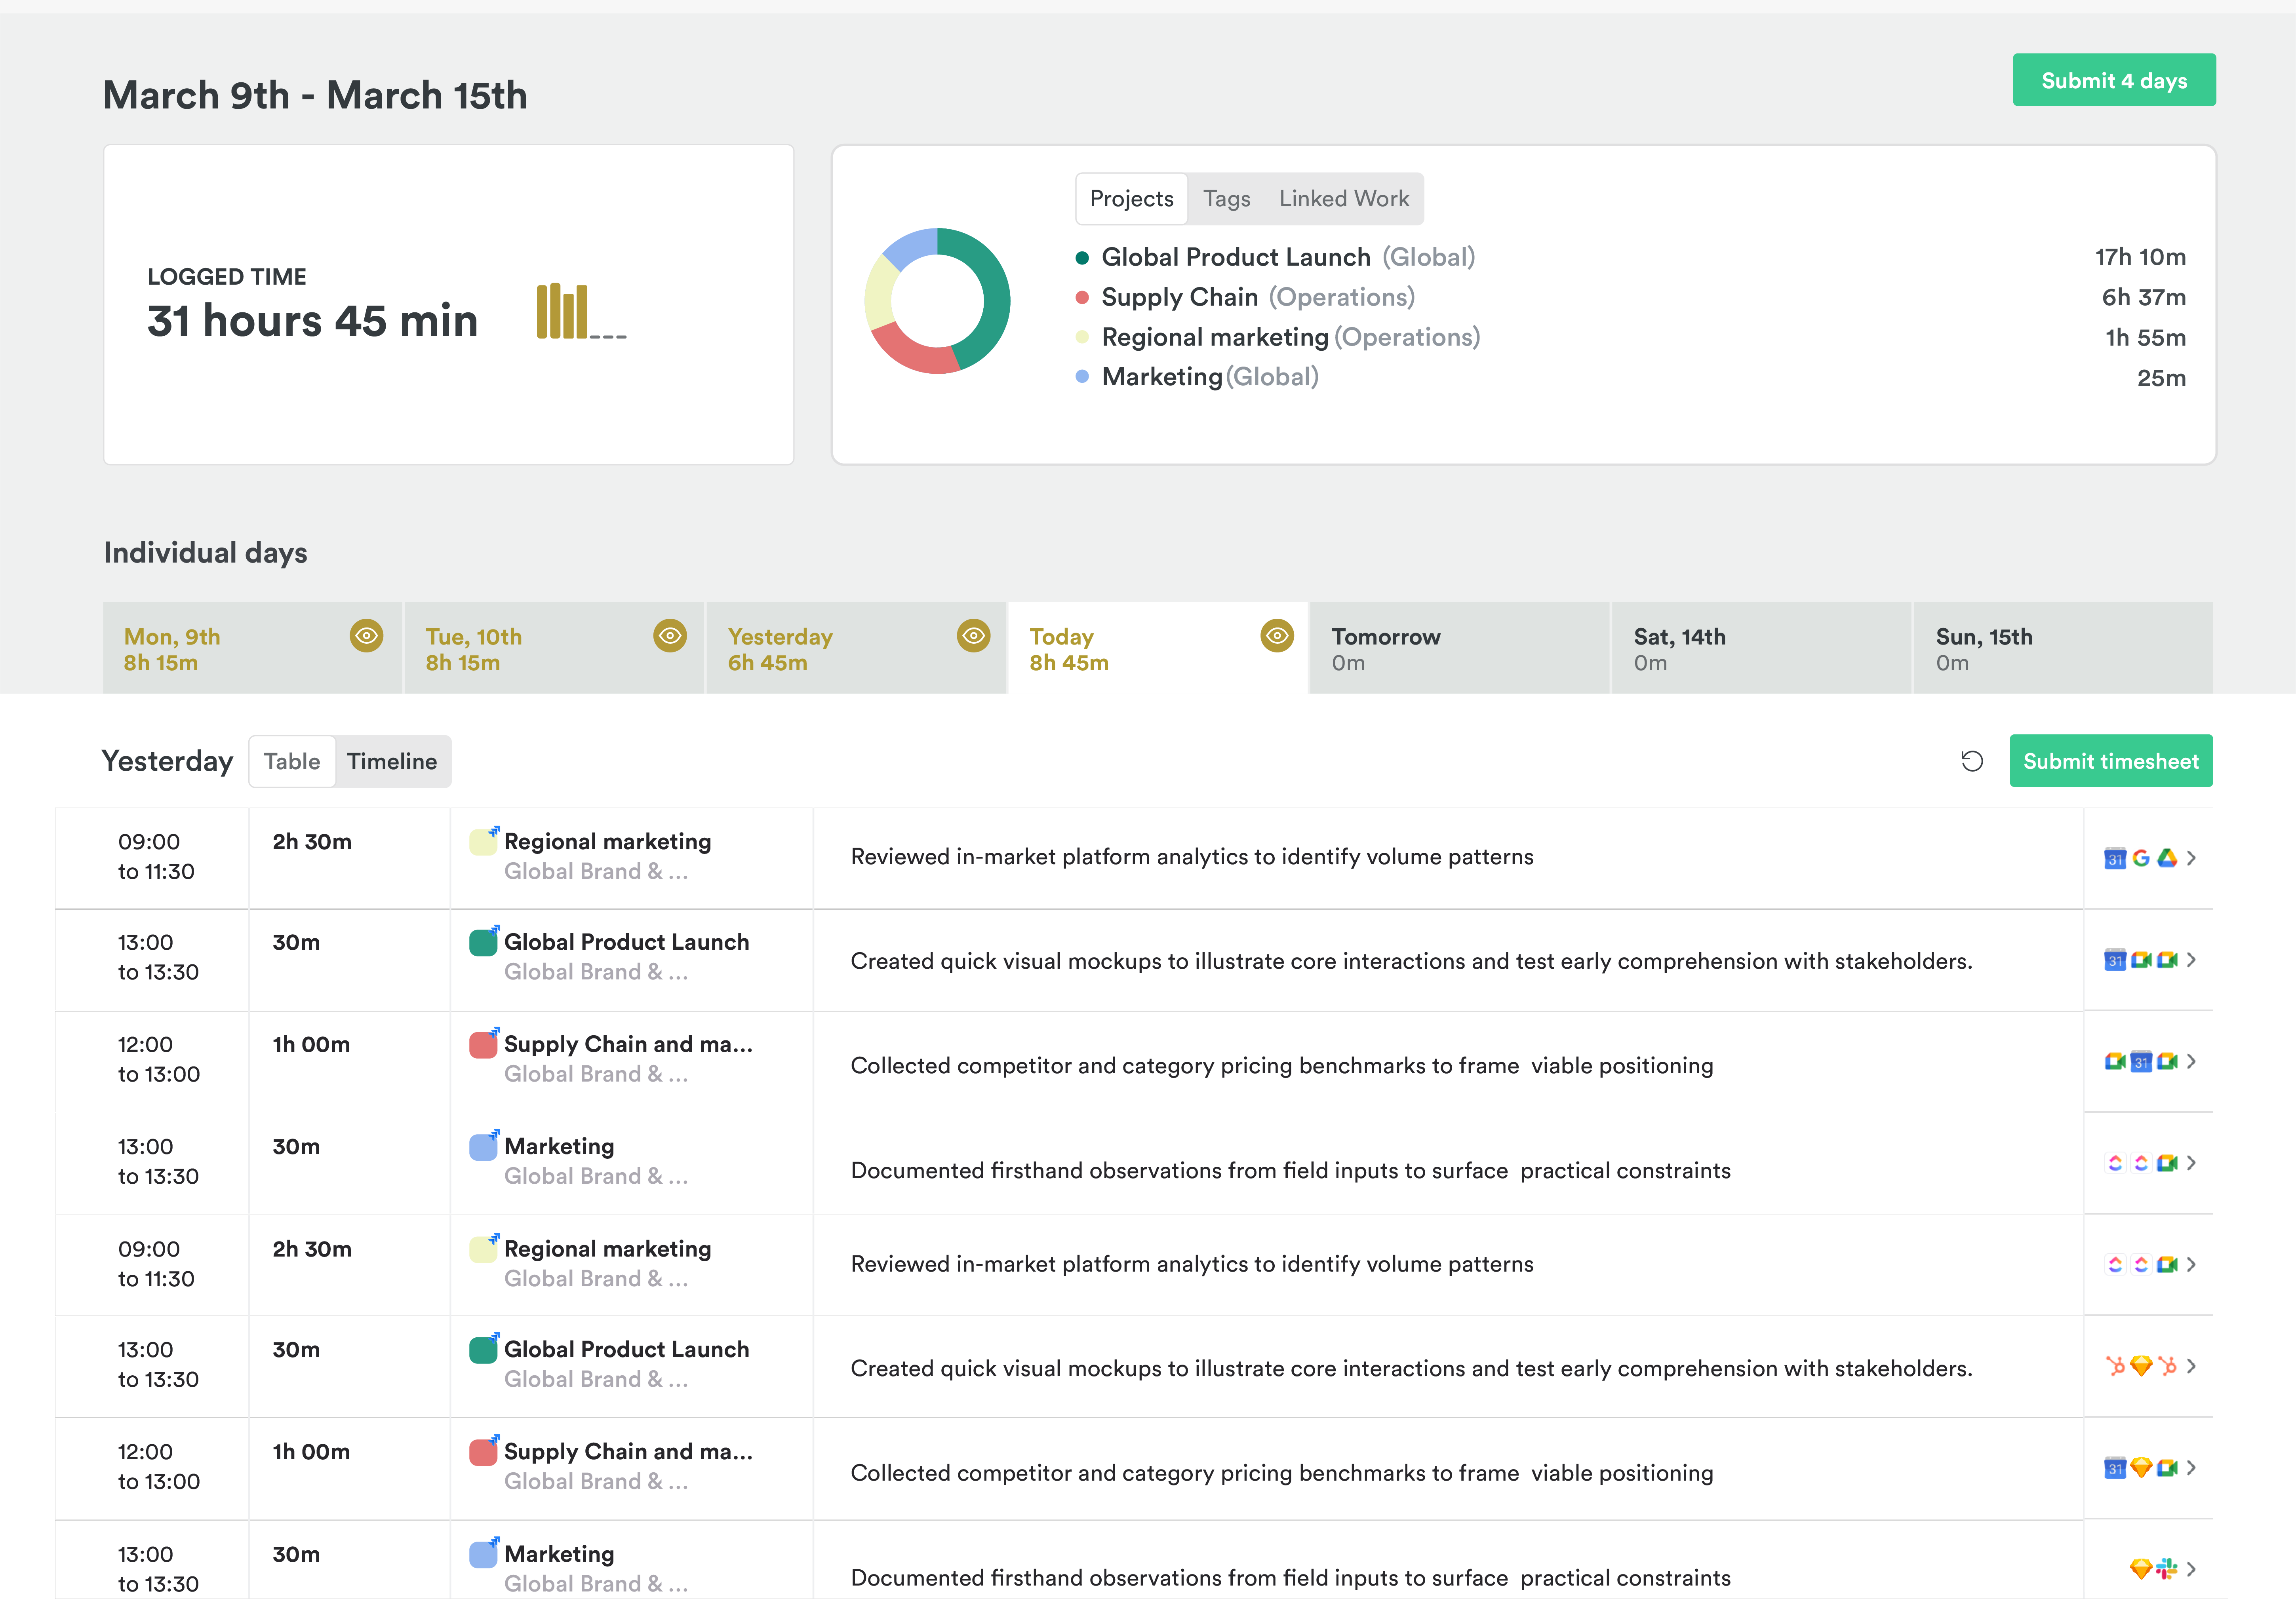This screenshot has width=2296, height=1599.
Task: Click the donut chart project breakdown
Action: click(x=937, y=301)
